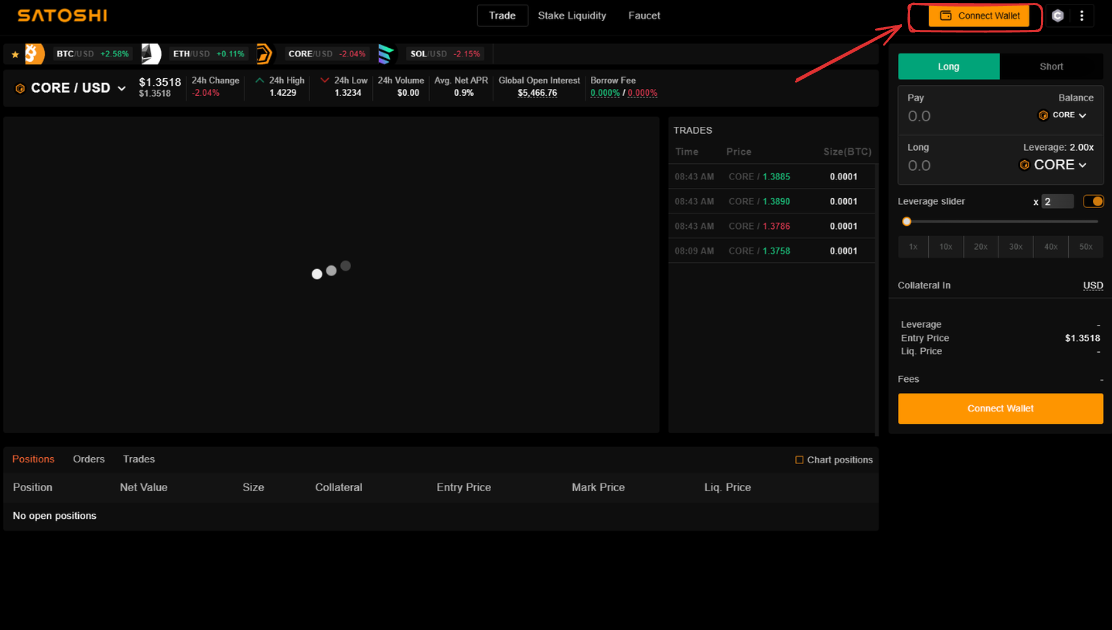Click the orange CORE logo in the ticker bar
Image resolution: width=1112 pixels, height=630 pixels.
coord(264,54)
